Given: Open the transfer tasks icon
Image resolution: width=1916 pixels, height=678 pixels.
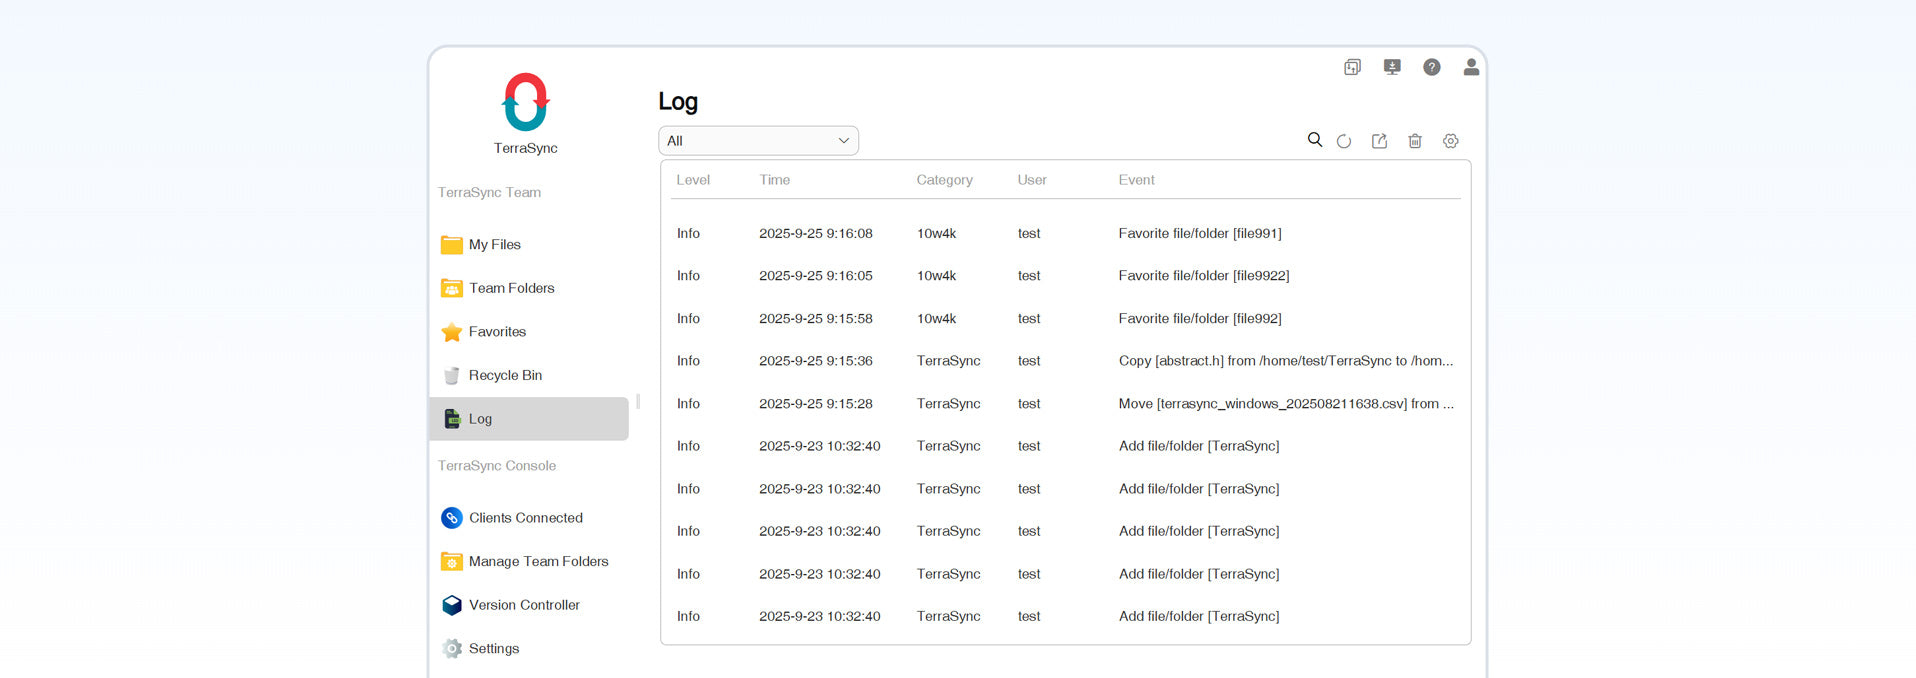Looking at the screenshot, I should (1352, 67).
